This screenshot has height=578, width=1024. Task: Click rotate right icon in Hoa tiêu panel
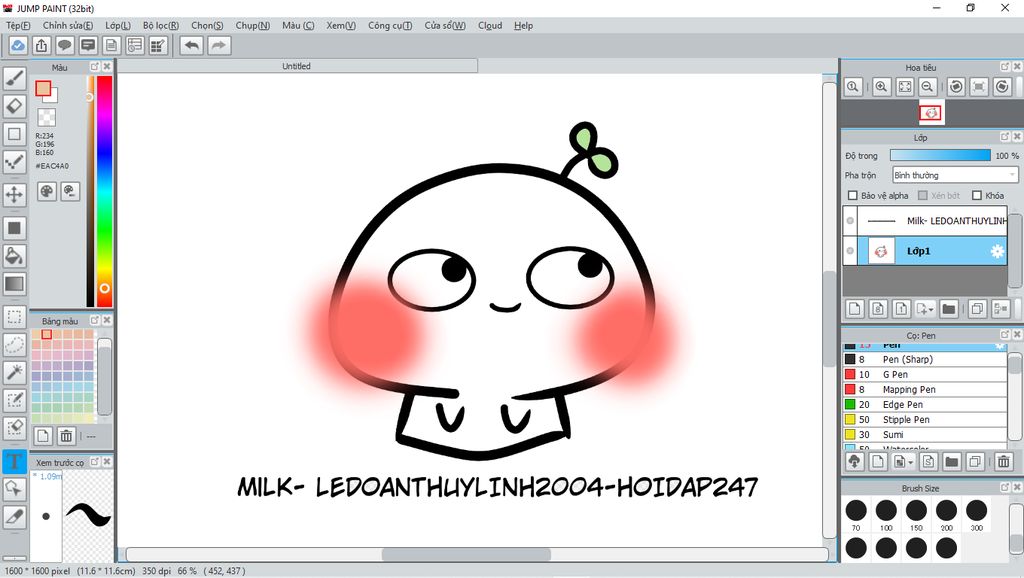1002,87
